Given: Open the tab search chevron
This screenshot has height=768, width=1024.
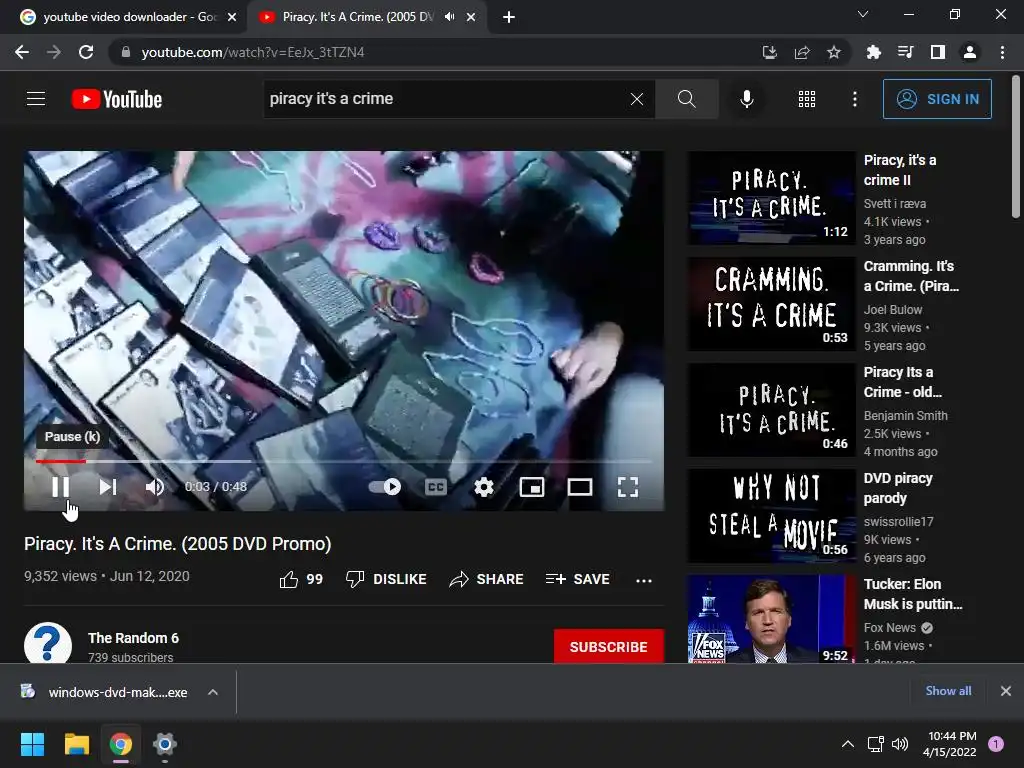Looking at the screenshot, I should tap(863, 14).
